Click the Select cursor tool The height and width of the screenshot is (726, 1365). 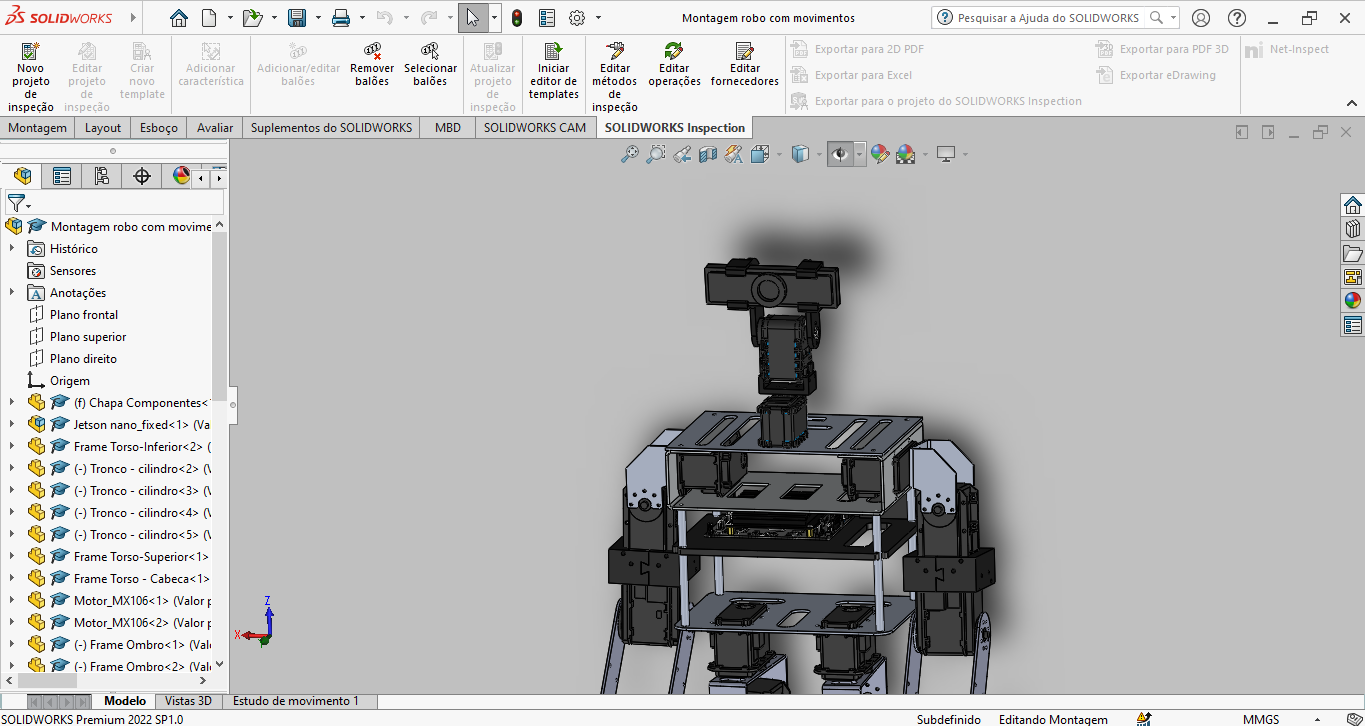click(473, 18)
